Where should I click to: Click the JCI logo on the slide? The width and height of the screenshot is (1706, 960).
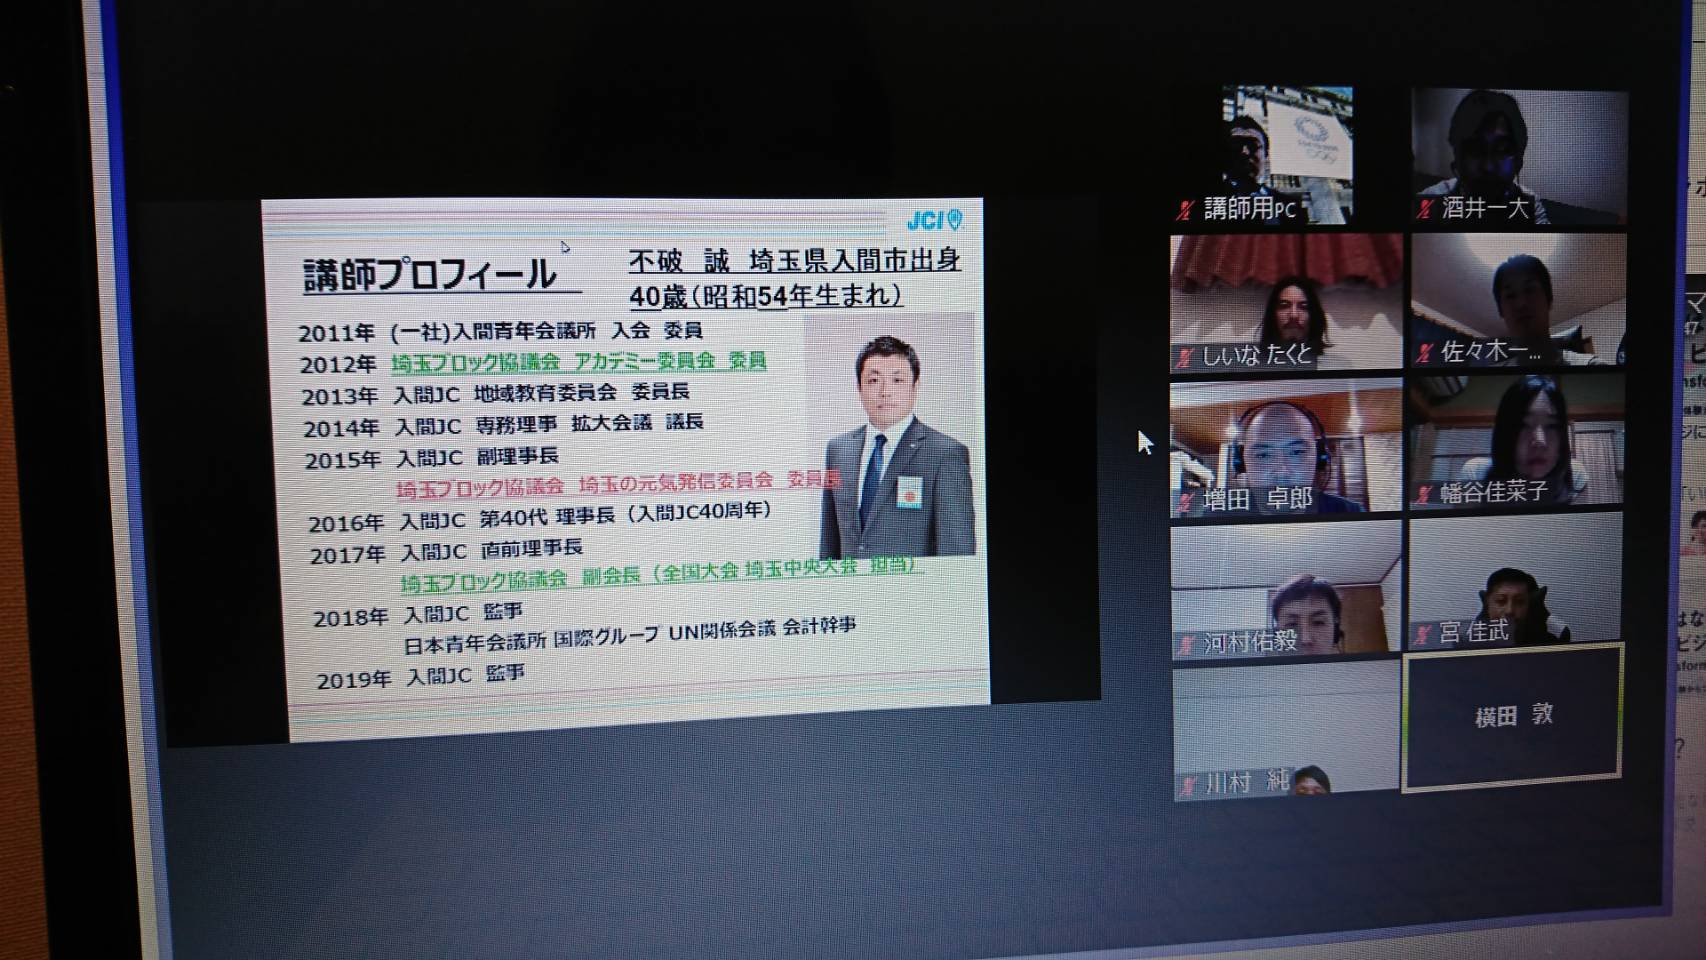934,220
